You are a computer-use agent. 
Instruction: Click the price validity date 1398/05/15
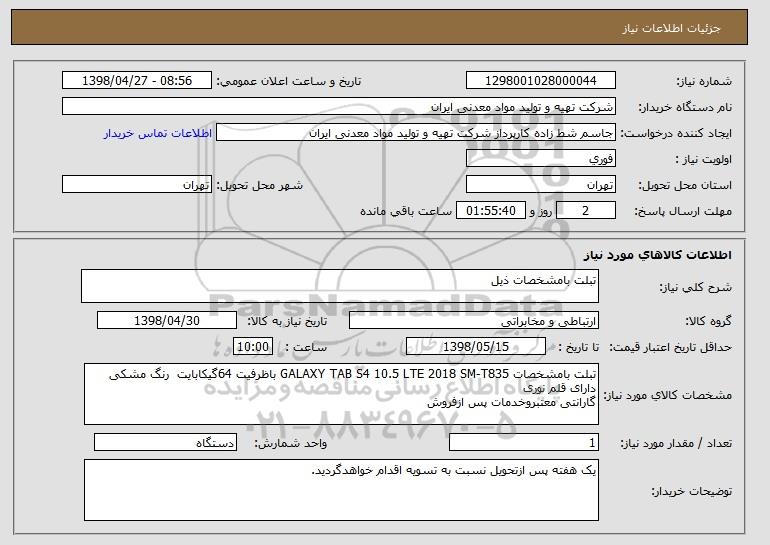[476, 347]
